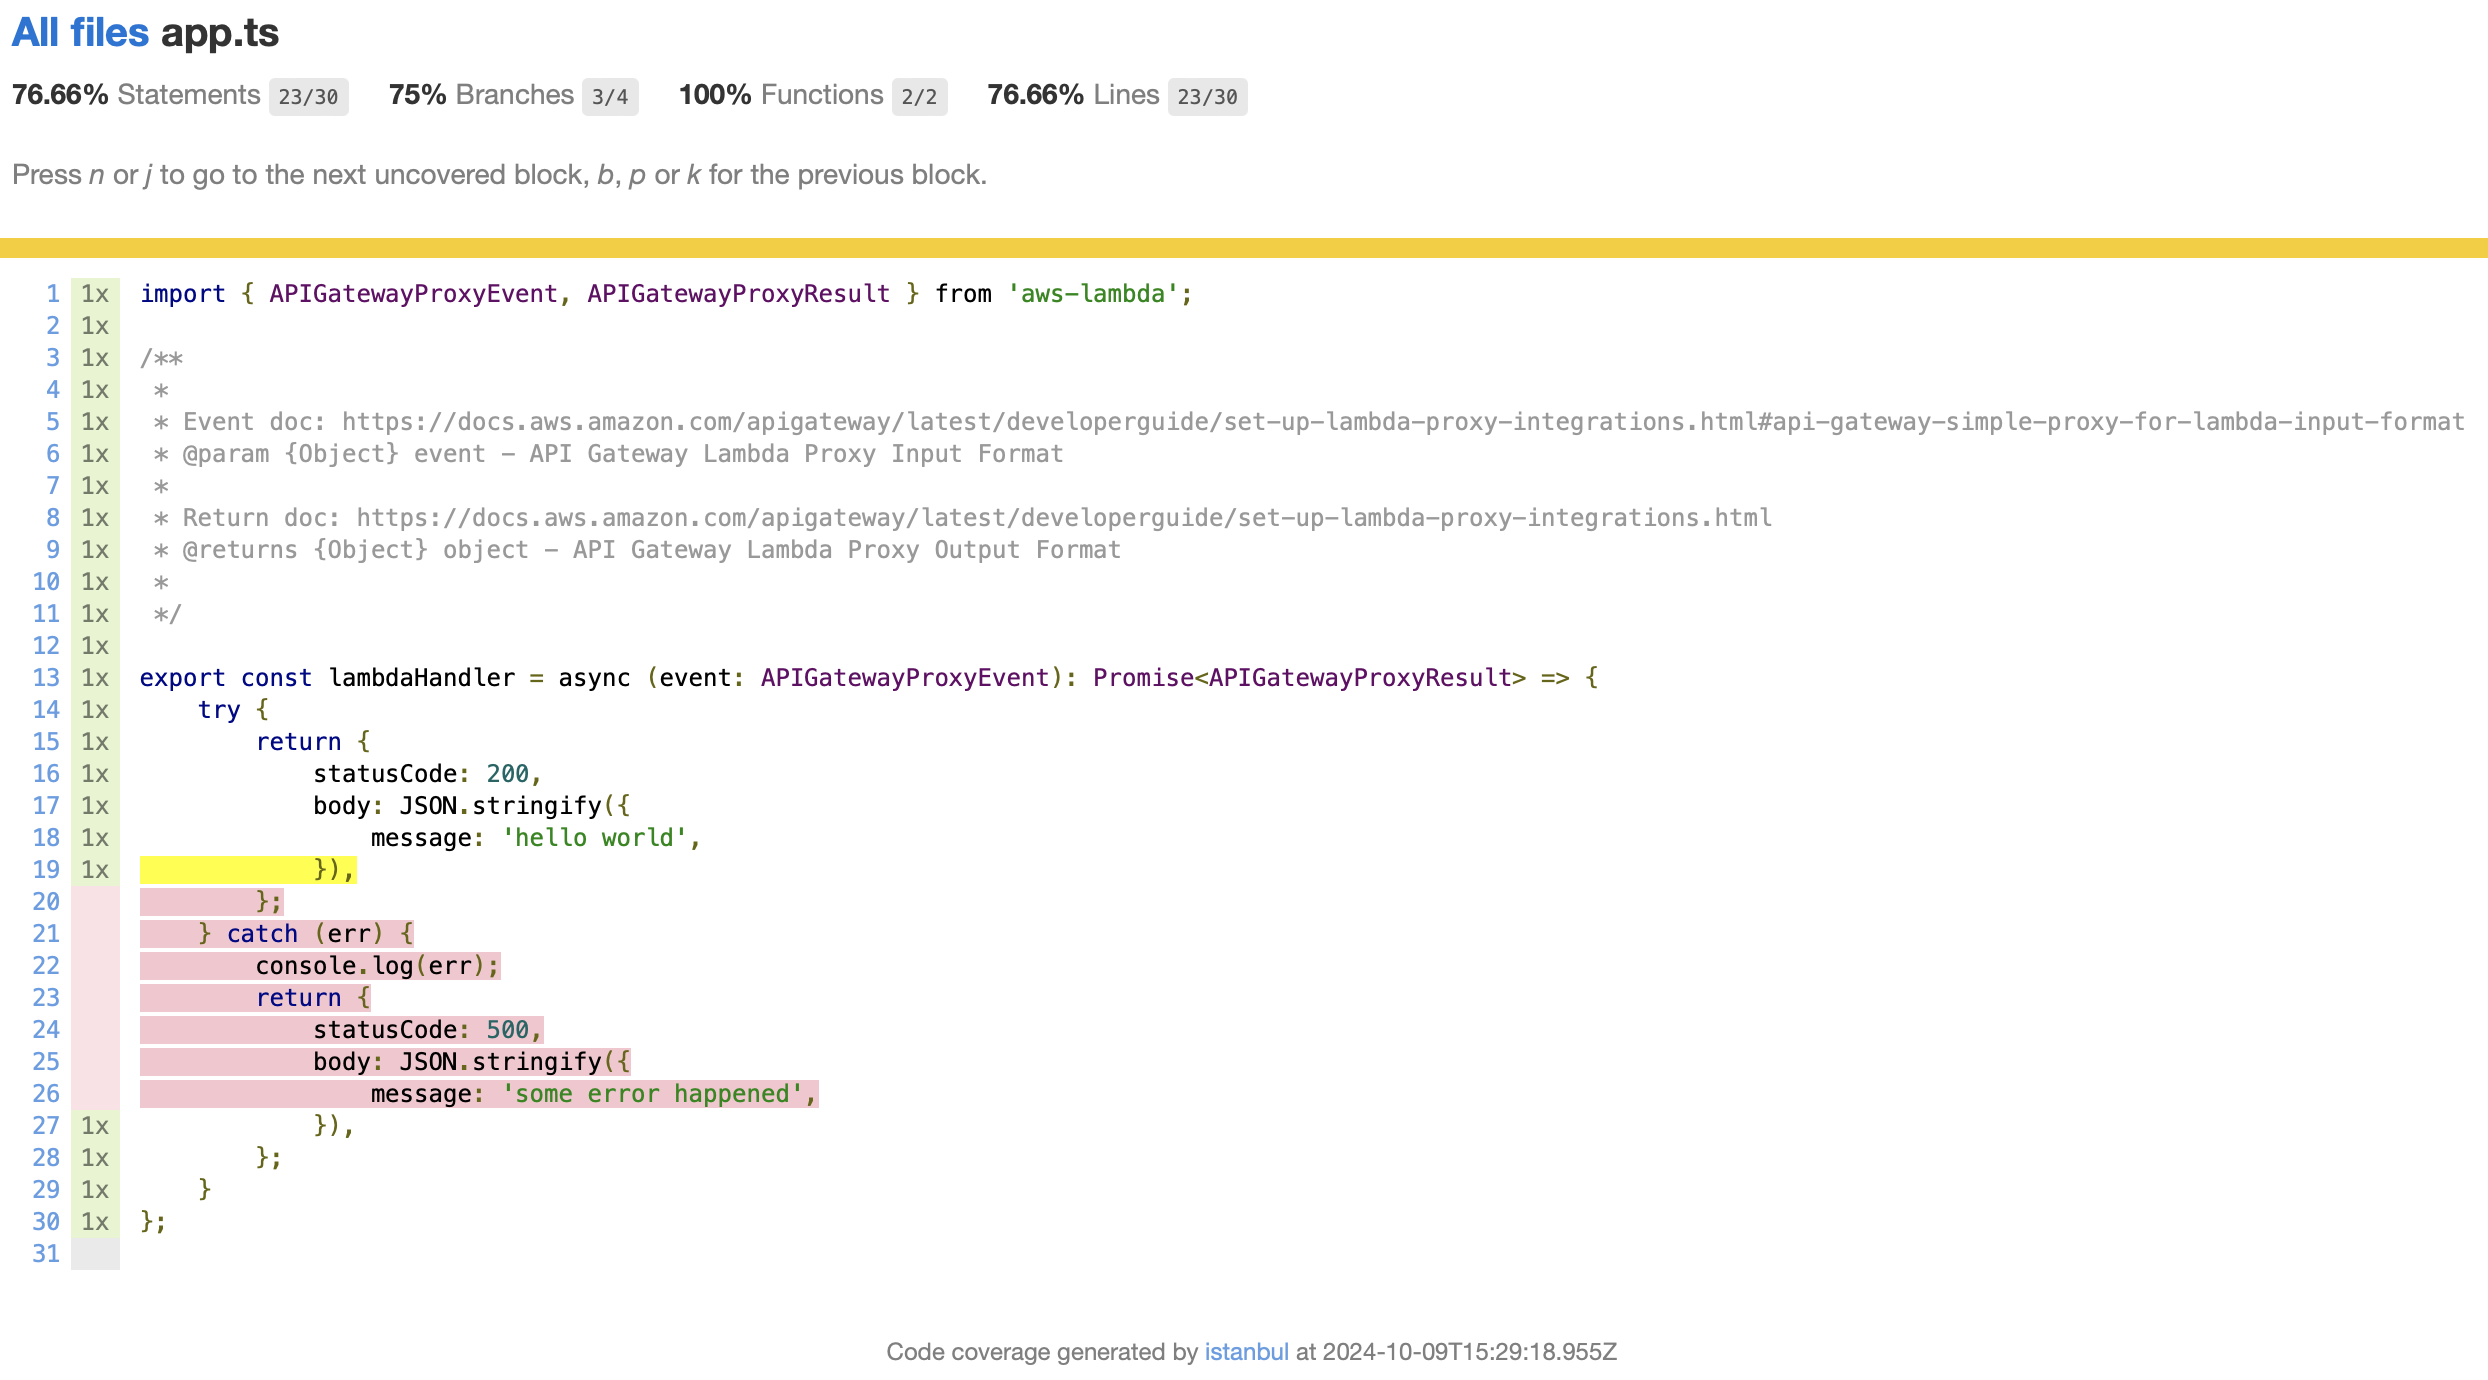
Task: Click line number 20 in gutter
Action: point(46,902)
